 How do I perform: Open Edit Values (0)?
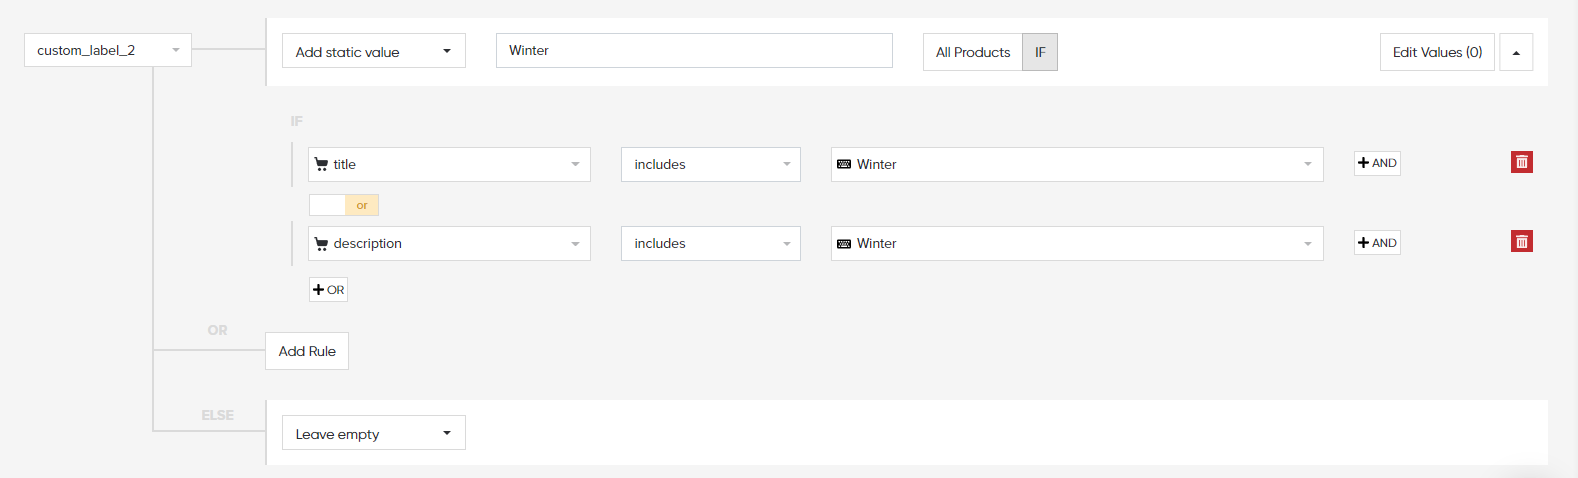[1437, 52]
